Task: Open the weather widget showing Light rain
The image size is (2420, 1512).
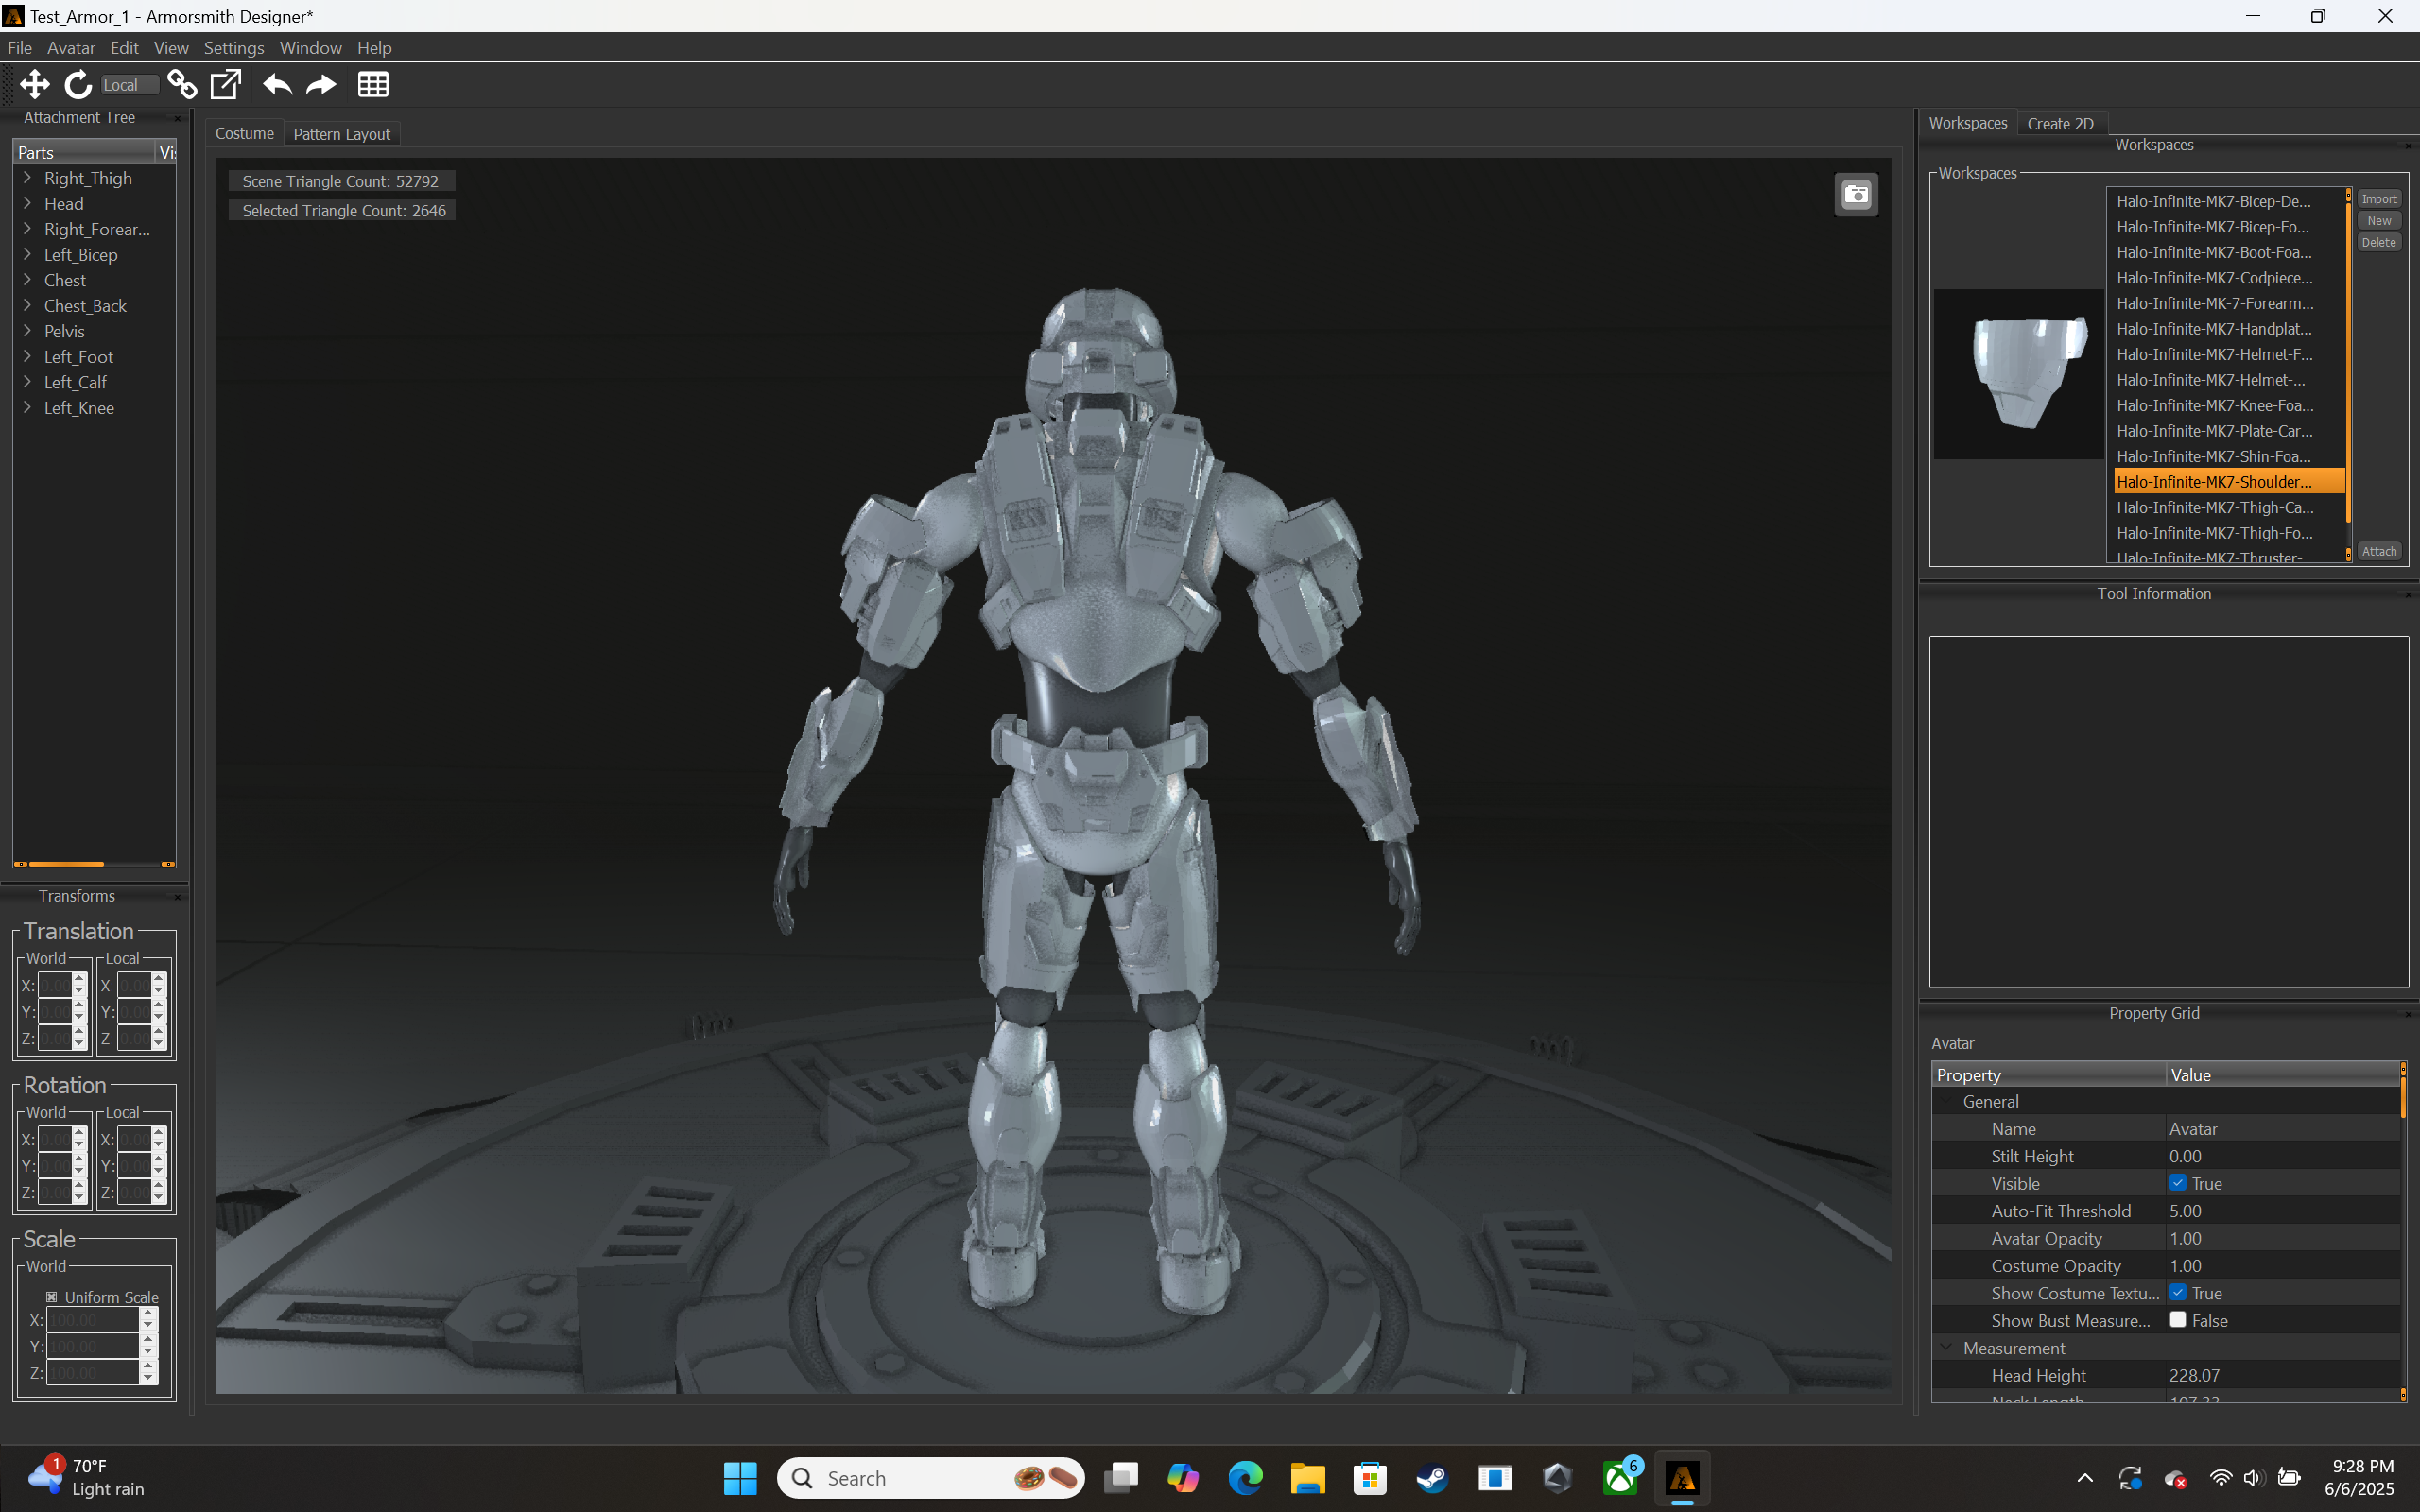Action: [86, 1478]
